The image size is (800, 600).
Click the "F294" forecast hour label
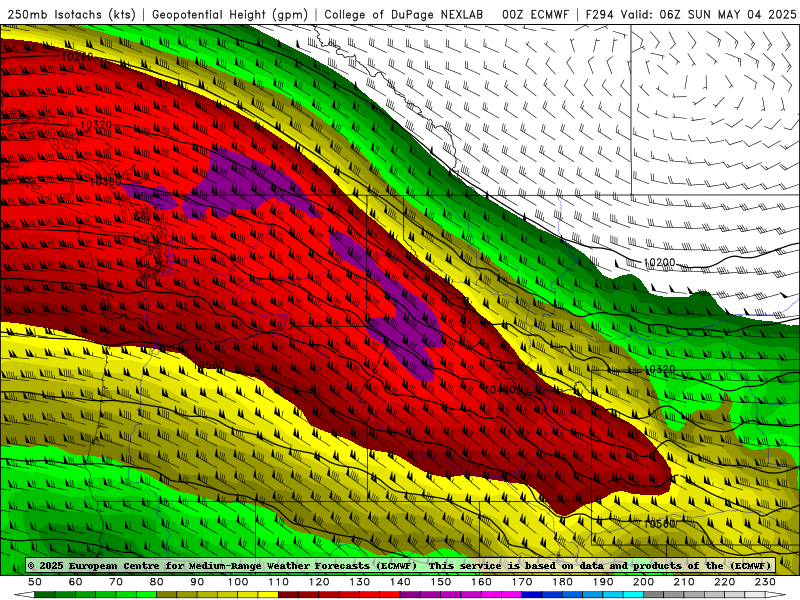[x=599, y=14]
